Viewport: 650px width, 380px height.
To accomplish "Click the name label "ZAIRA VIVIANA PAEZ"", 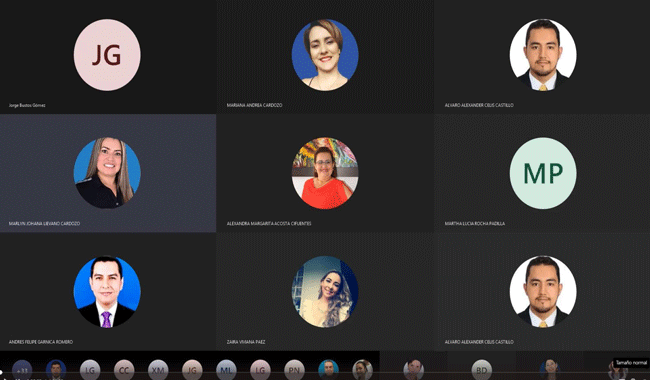I will [x=246, y=342].
